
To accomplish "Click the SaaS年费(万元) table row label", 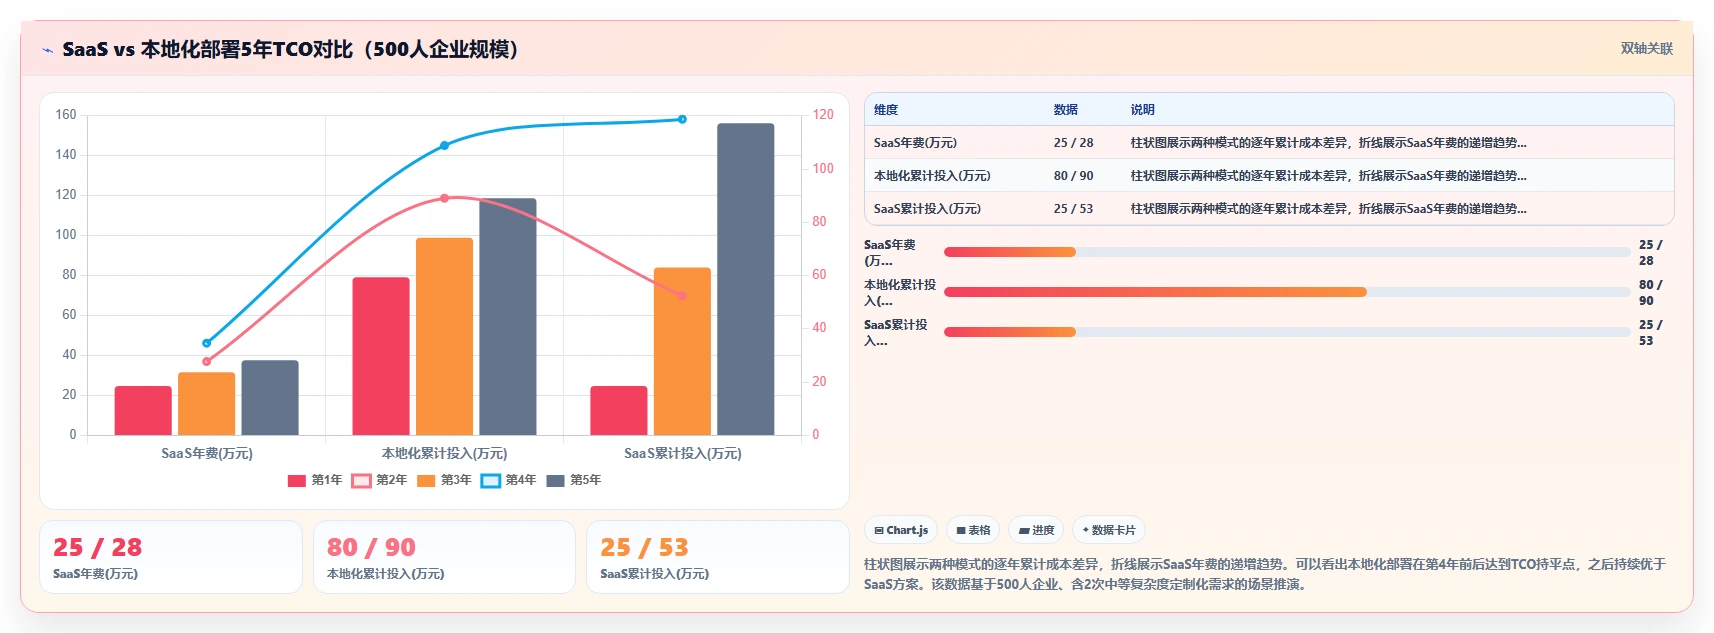I will tap(915, 143).
